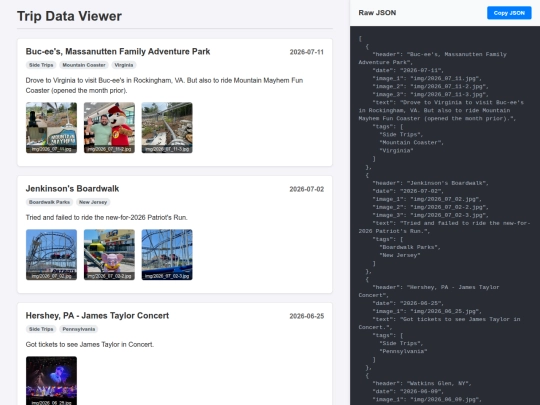Click JSON line "header": "Watkins Glen, NY"
This screenshot has width=540, height=405.
click(422, 383)
